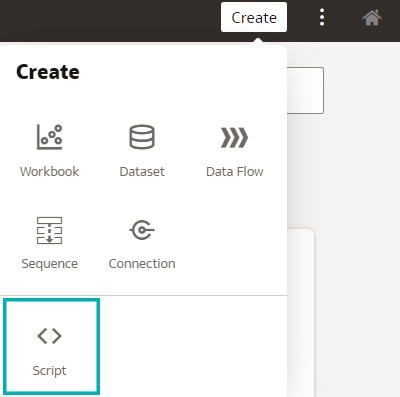Go to Home via house icon
Viewport: 400px width, 397px height.
372,17
